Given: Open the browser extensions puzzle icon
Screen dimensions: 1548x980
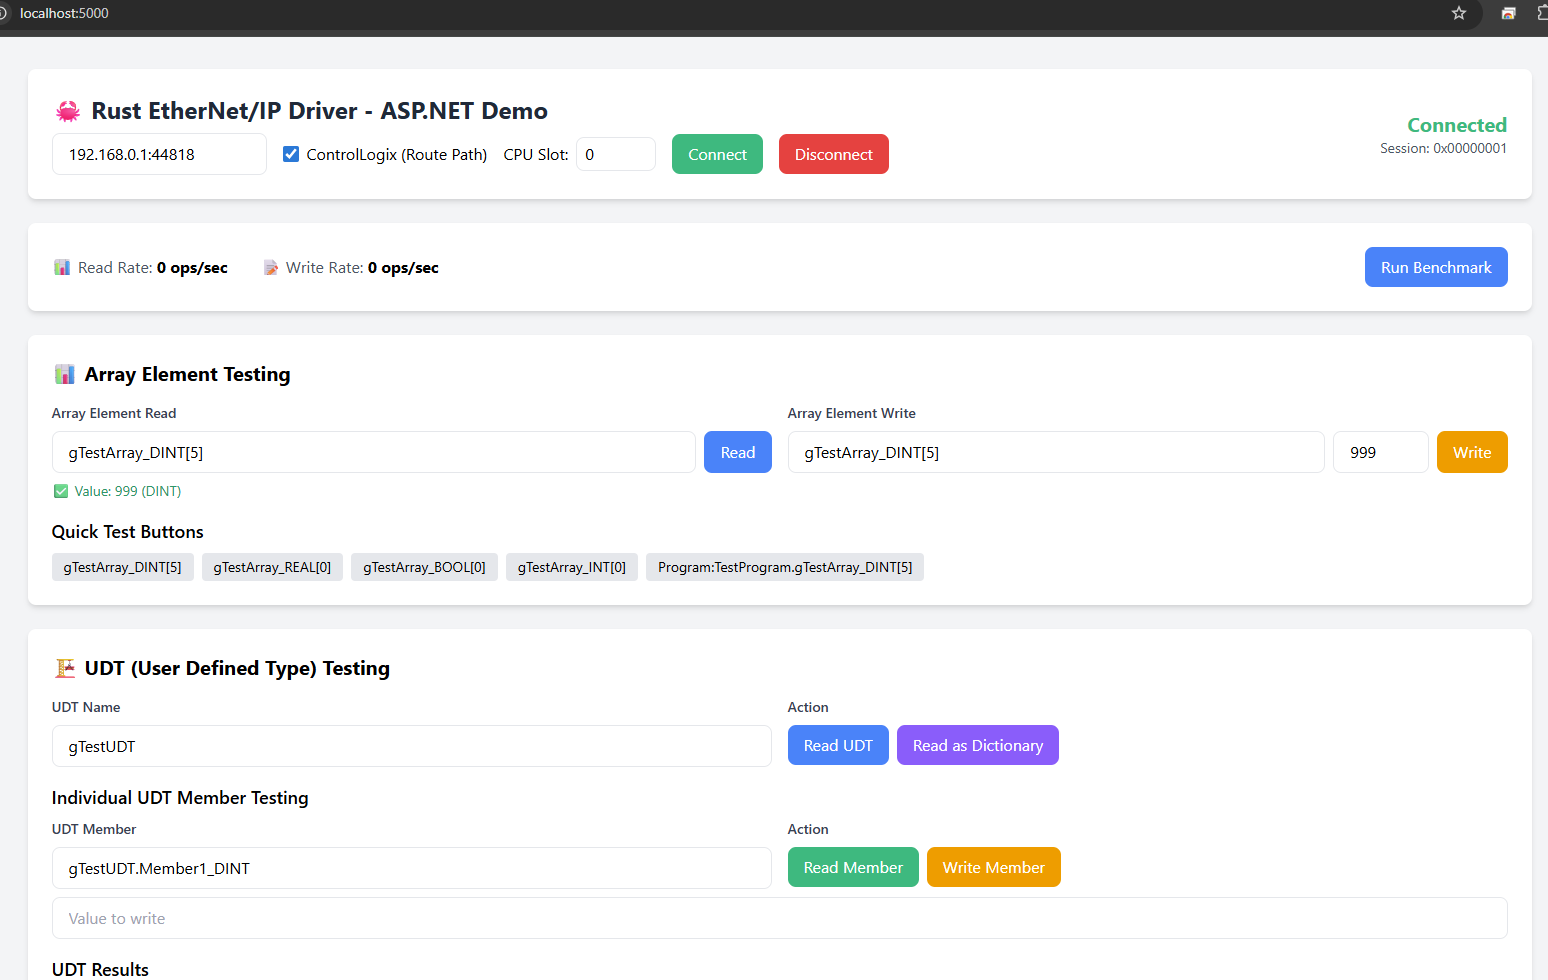Looking at the screenshot, I should point(1543,13).
